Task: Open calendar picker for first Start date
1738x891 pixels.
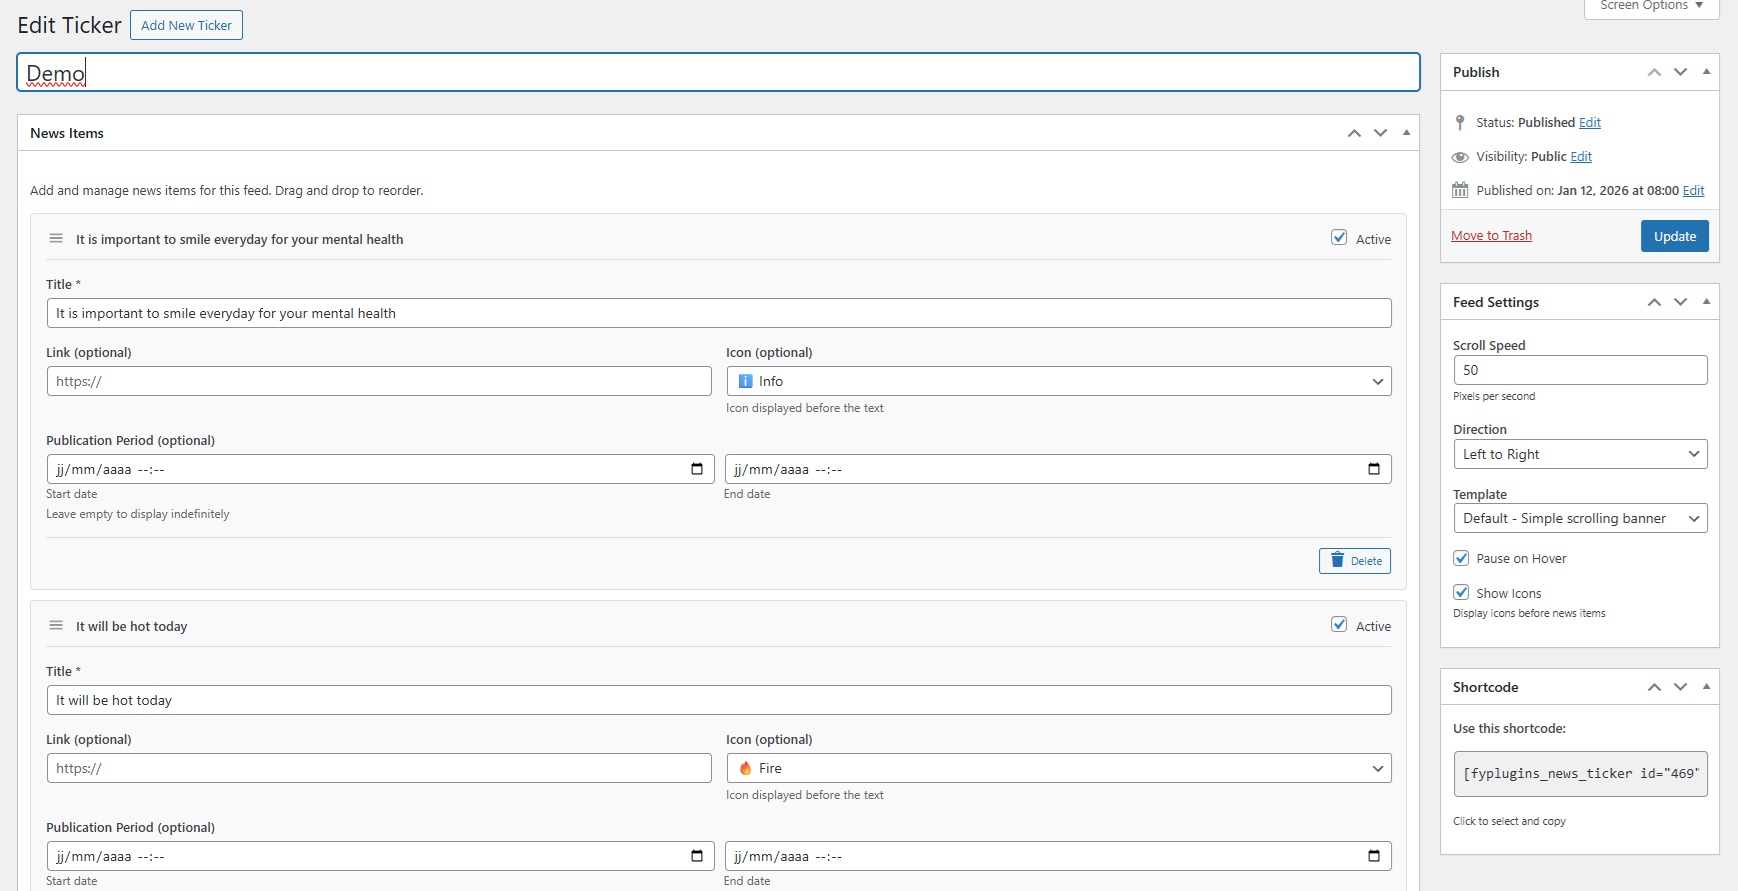Action: coord(697,469)
